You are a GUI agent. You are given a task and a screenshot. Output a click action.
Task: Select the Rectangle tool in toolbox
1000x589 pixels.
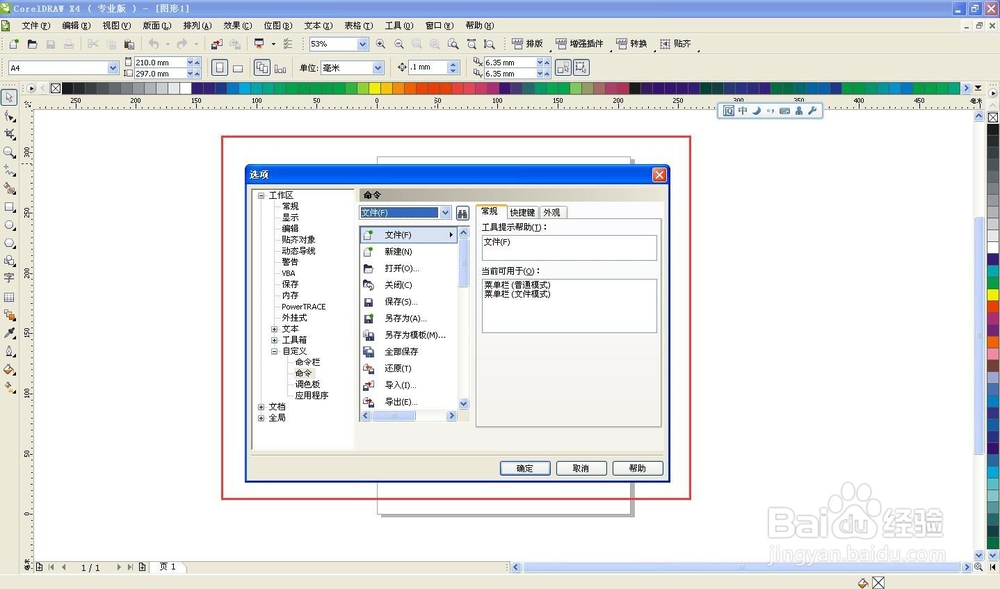9,207
